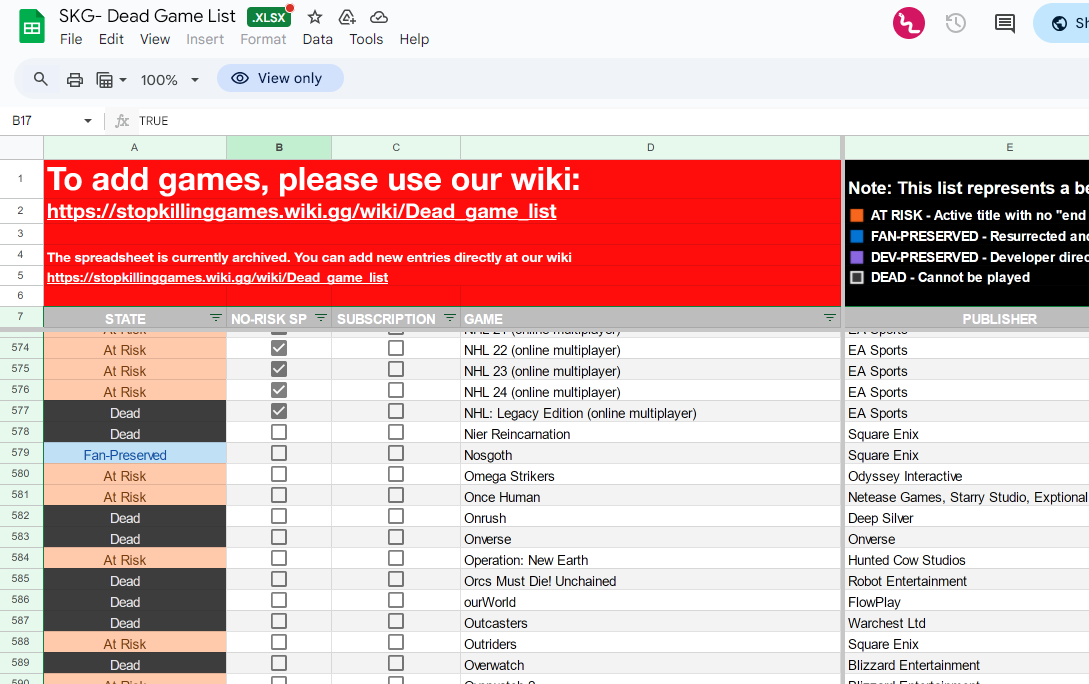Click the View only button
The width and height of the screenshot is (1089, 684).
pyautogui.click(x=280, y=78)
